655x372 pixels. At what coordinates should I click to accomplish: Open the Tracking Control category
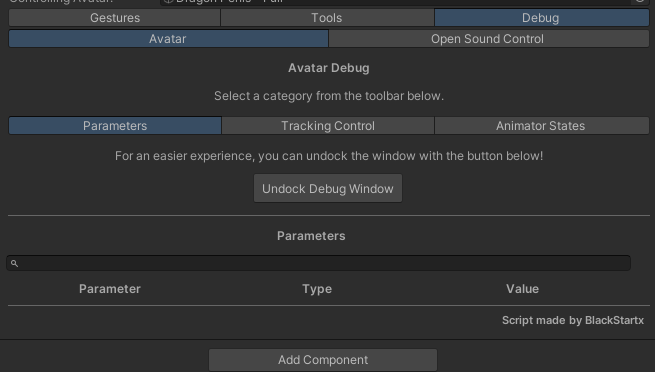(328, 126)
